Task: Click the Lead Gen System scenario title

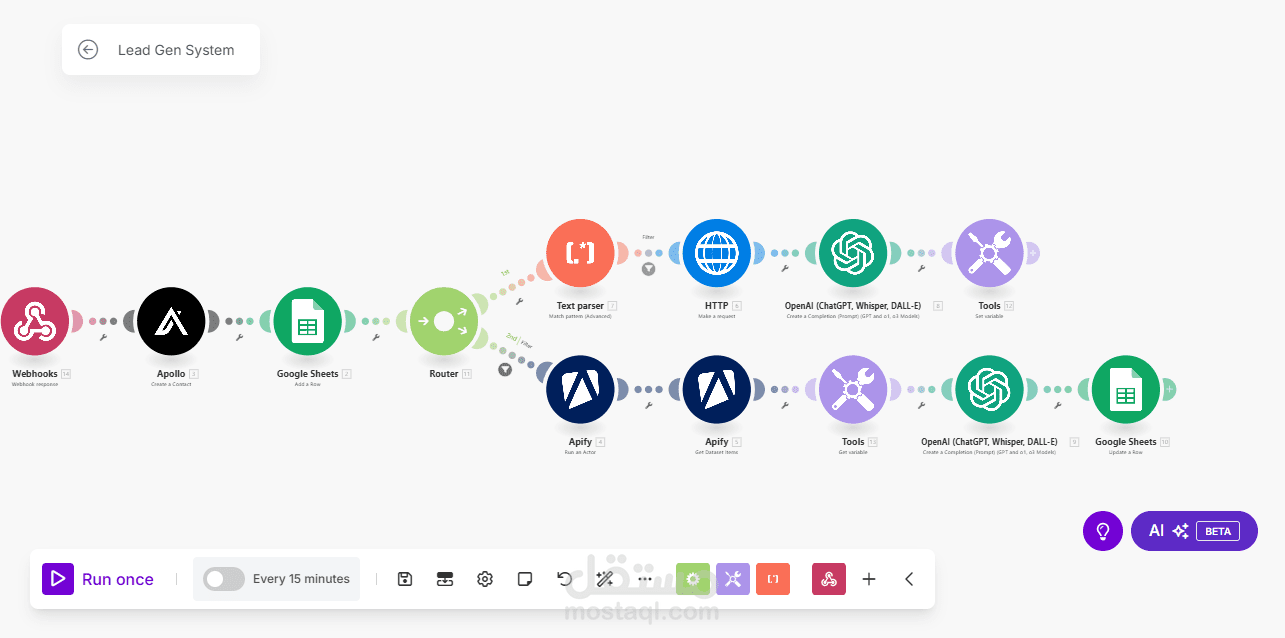Action: click(x=176, y=50)
